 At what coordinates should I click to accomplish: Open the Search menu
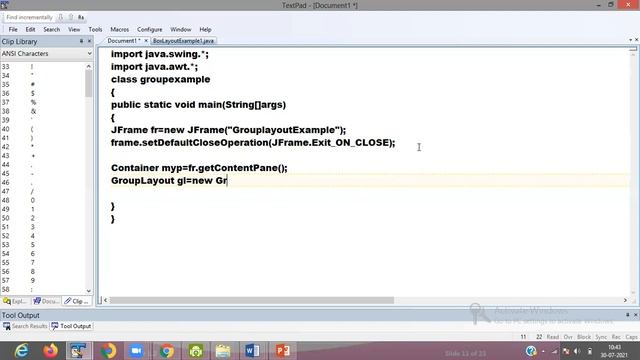(51, 29)
